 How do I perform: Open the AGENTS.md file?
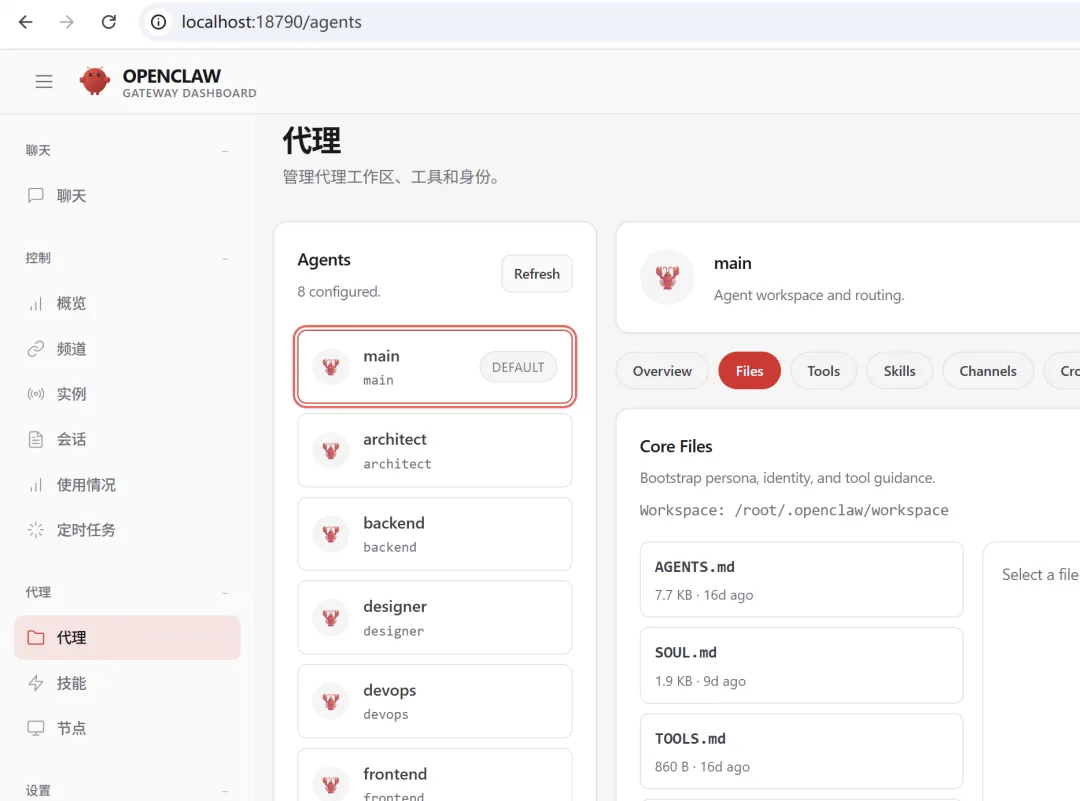(x=801, y=580)
